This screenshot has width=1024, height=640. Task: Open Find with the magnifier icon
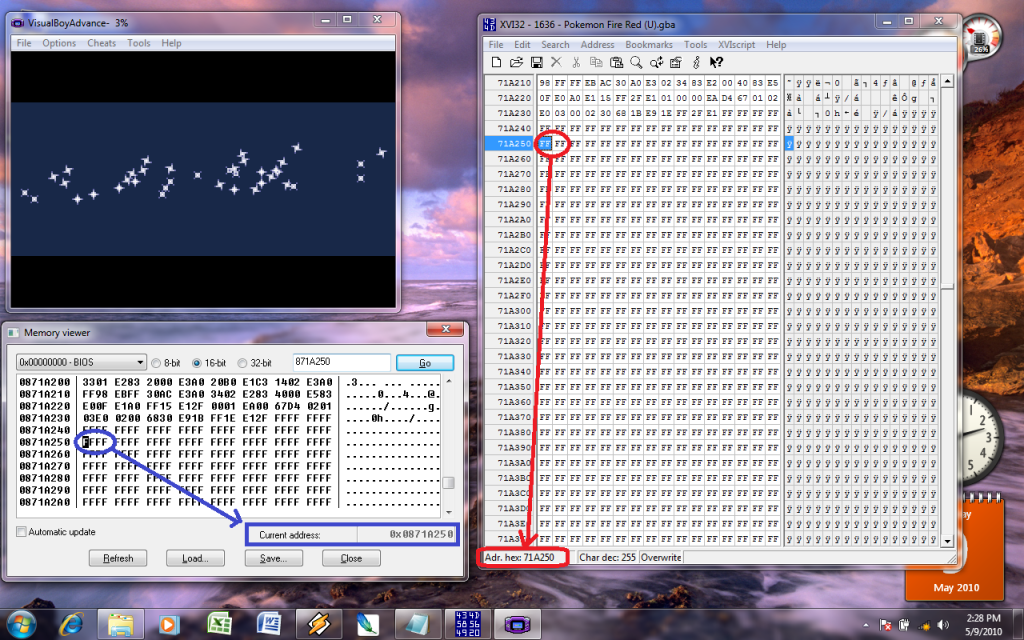coord(635,63)
